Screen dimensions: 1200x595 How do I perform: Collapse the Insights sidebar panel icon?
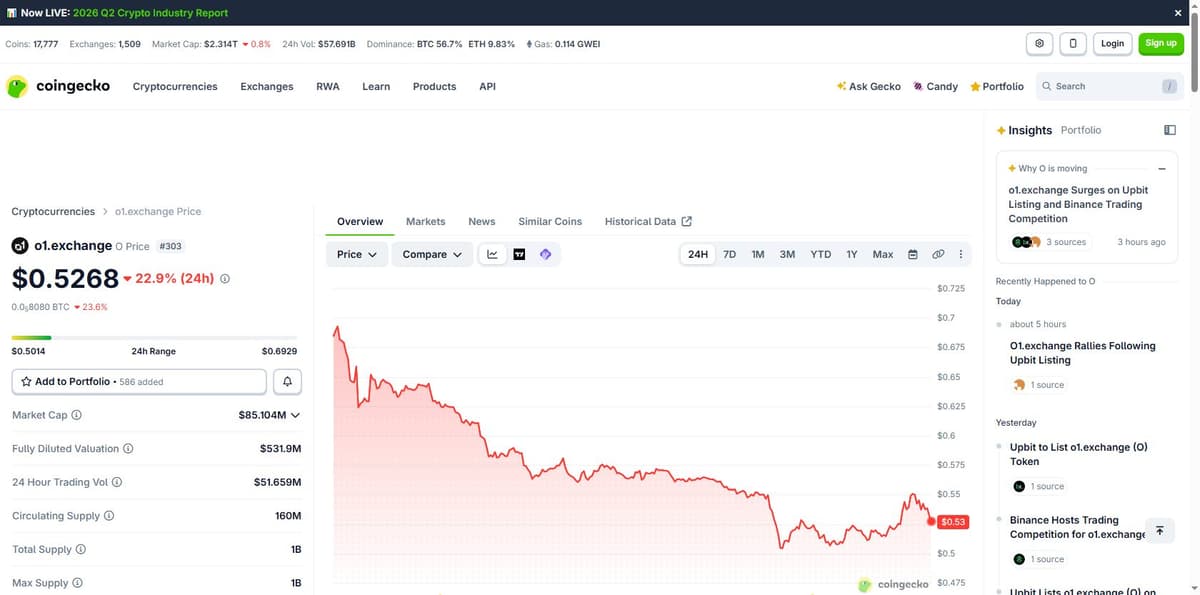(1170, 130)
